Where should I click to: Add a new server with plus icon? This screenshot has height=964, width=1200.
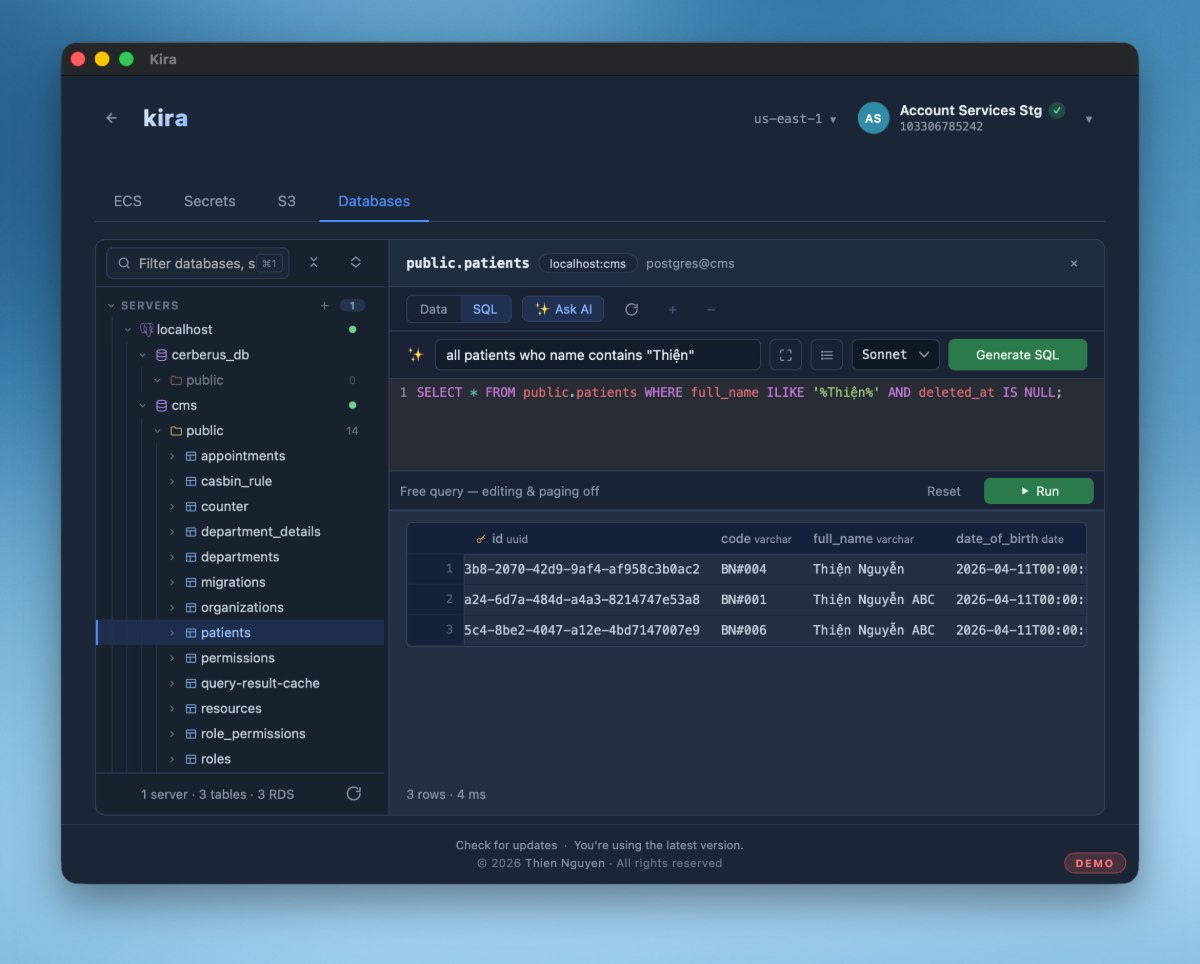(324, 305)
